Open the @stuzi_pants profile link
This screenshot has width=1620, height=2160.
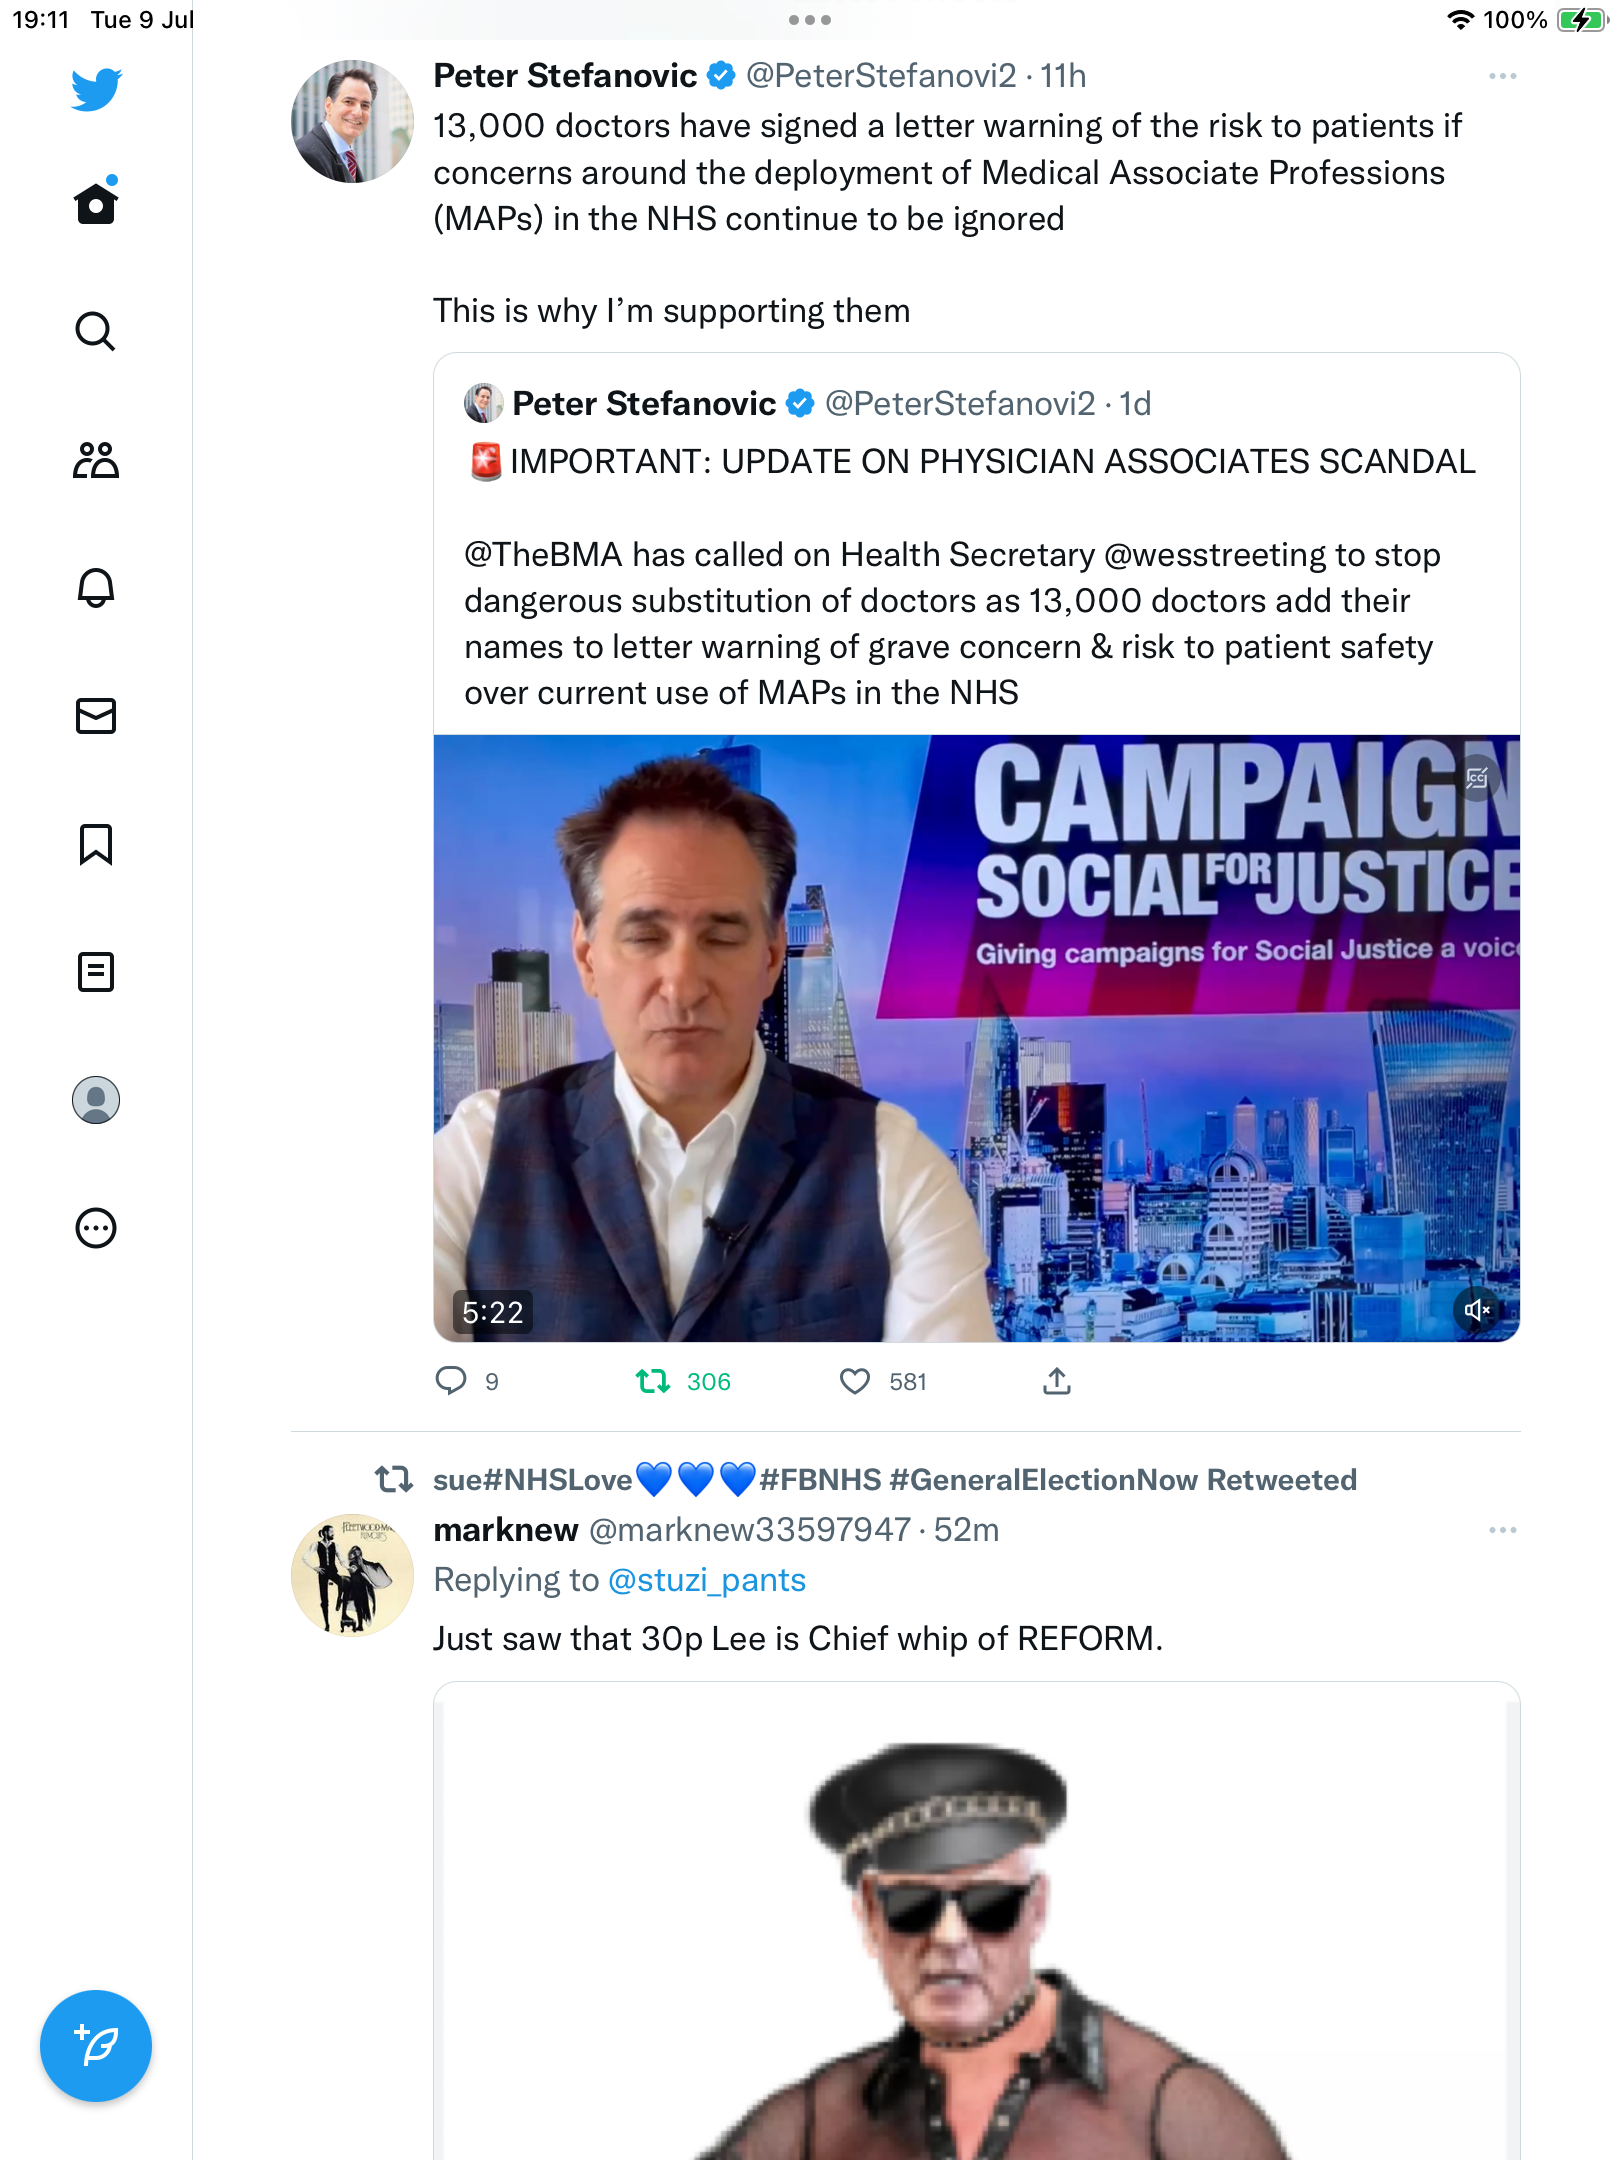(x=706, y=1580)
